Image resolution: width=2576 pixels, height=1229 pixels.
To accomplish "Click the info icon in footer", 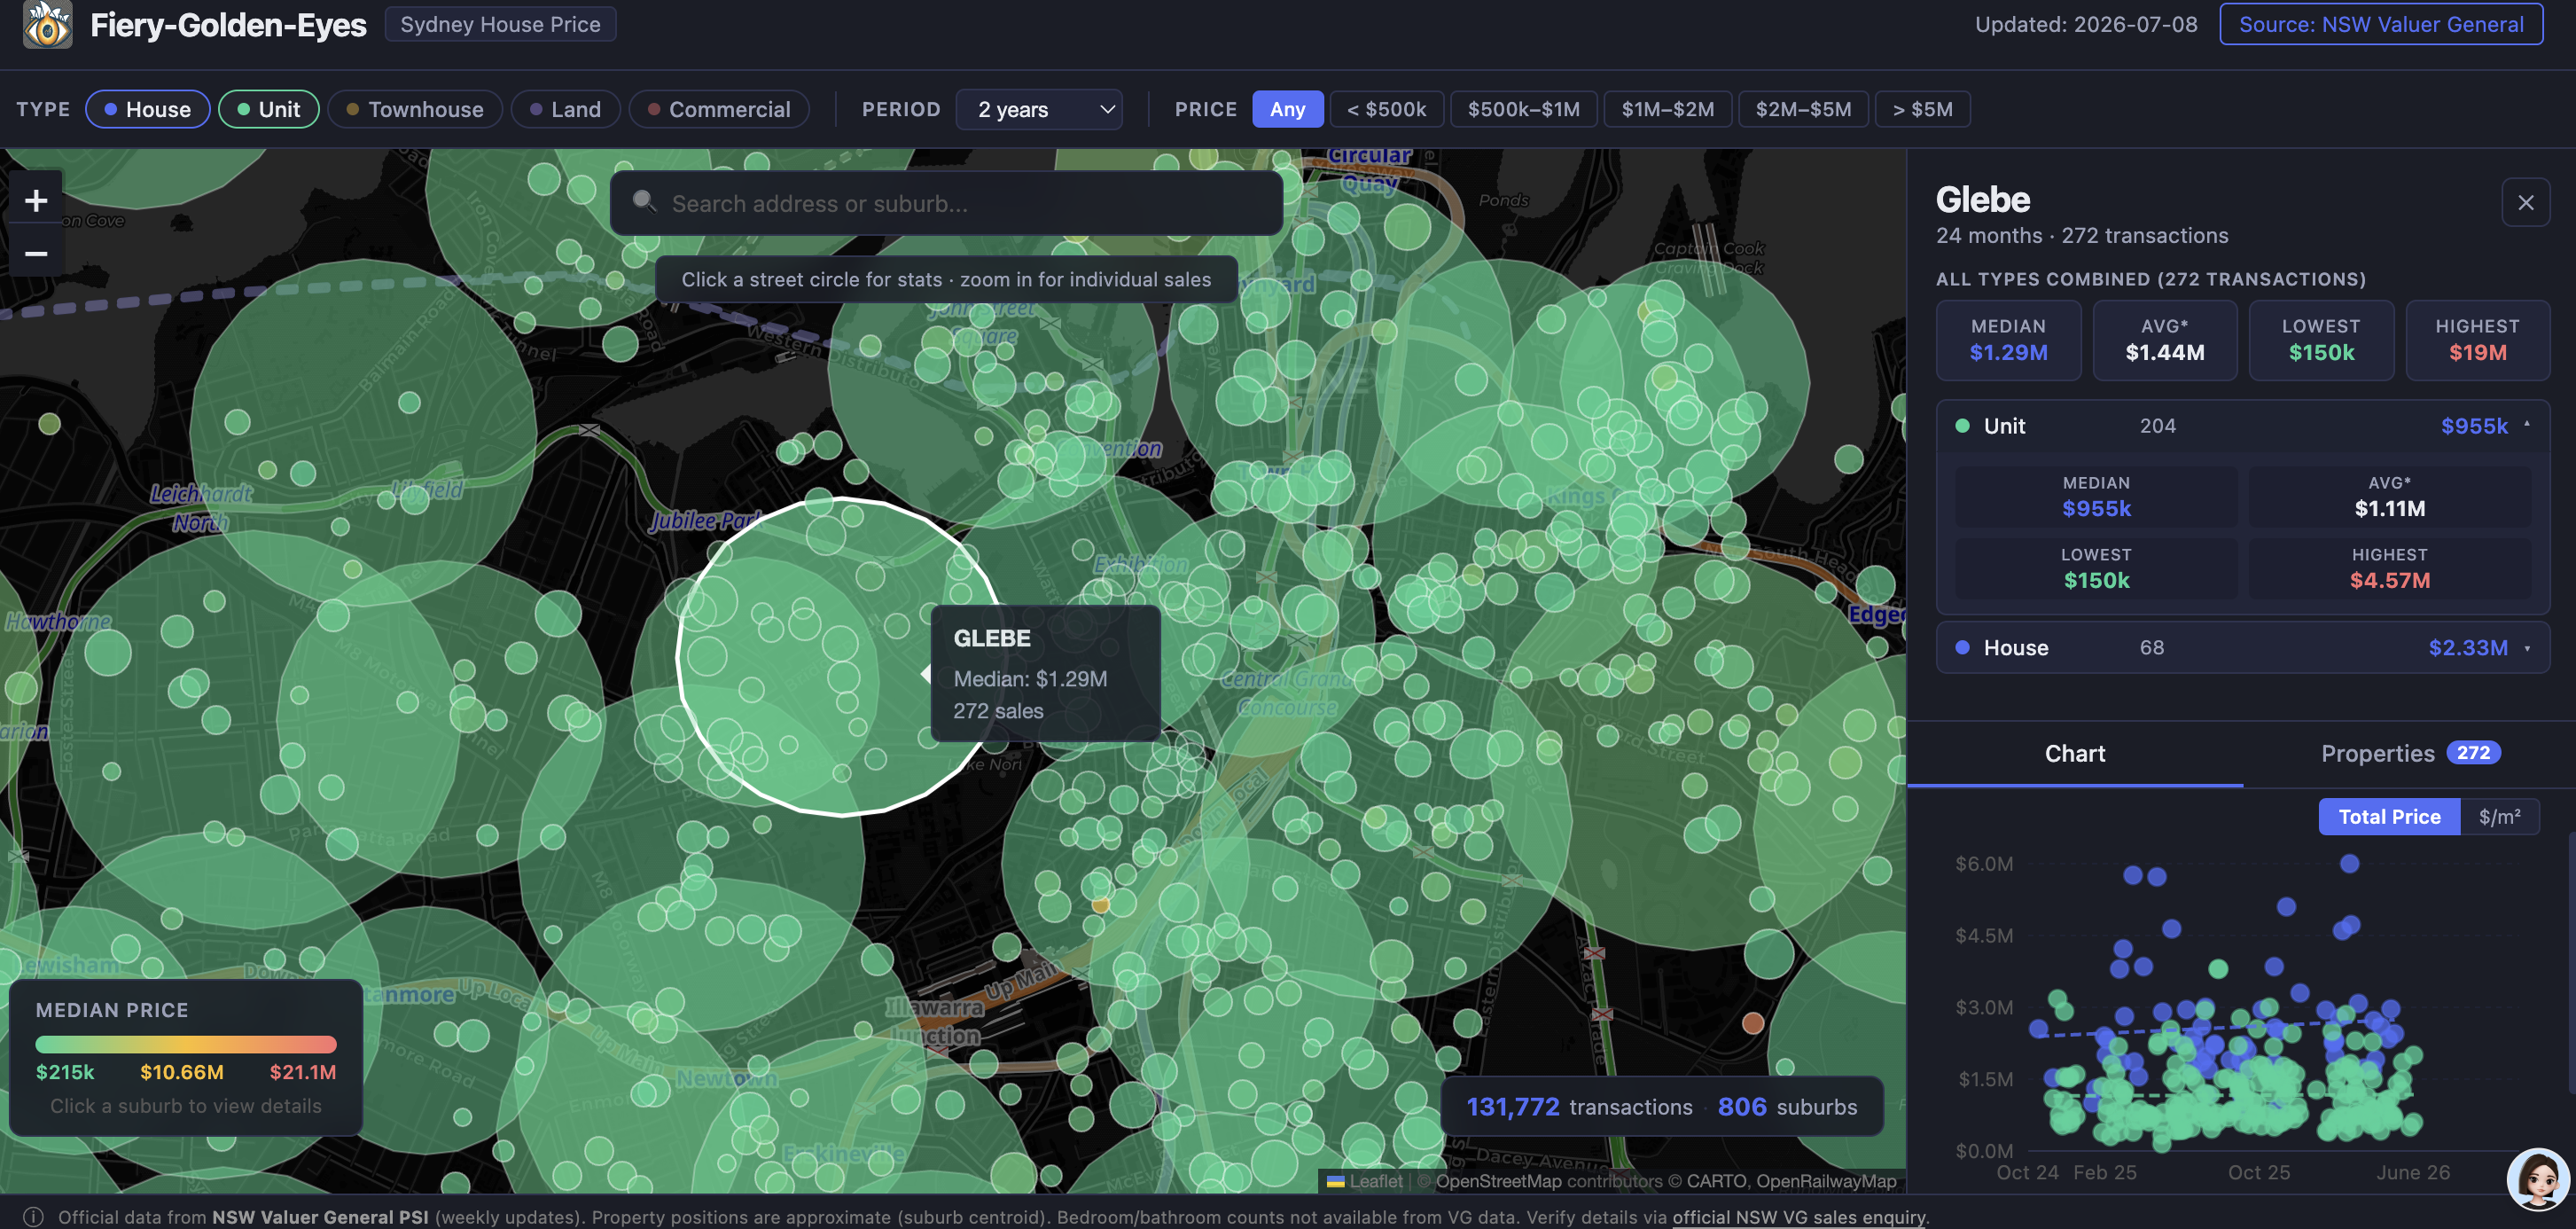I will [x=33, y=1216].
